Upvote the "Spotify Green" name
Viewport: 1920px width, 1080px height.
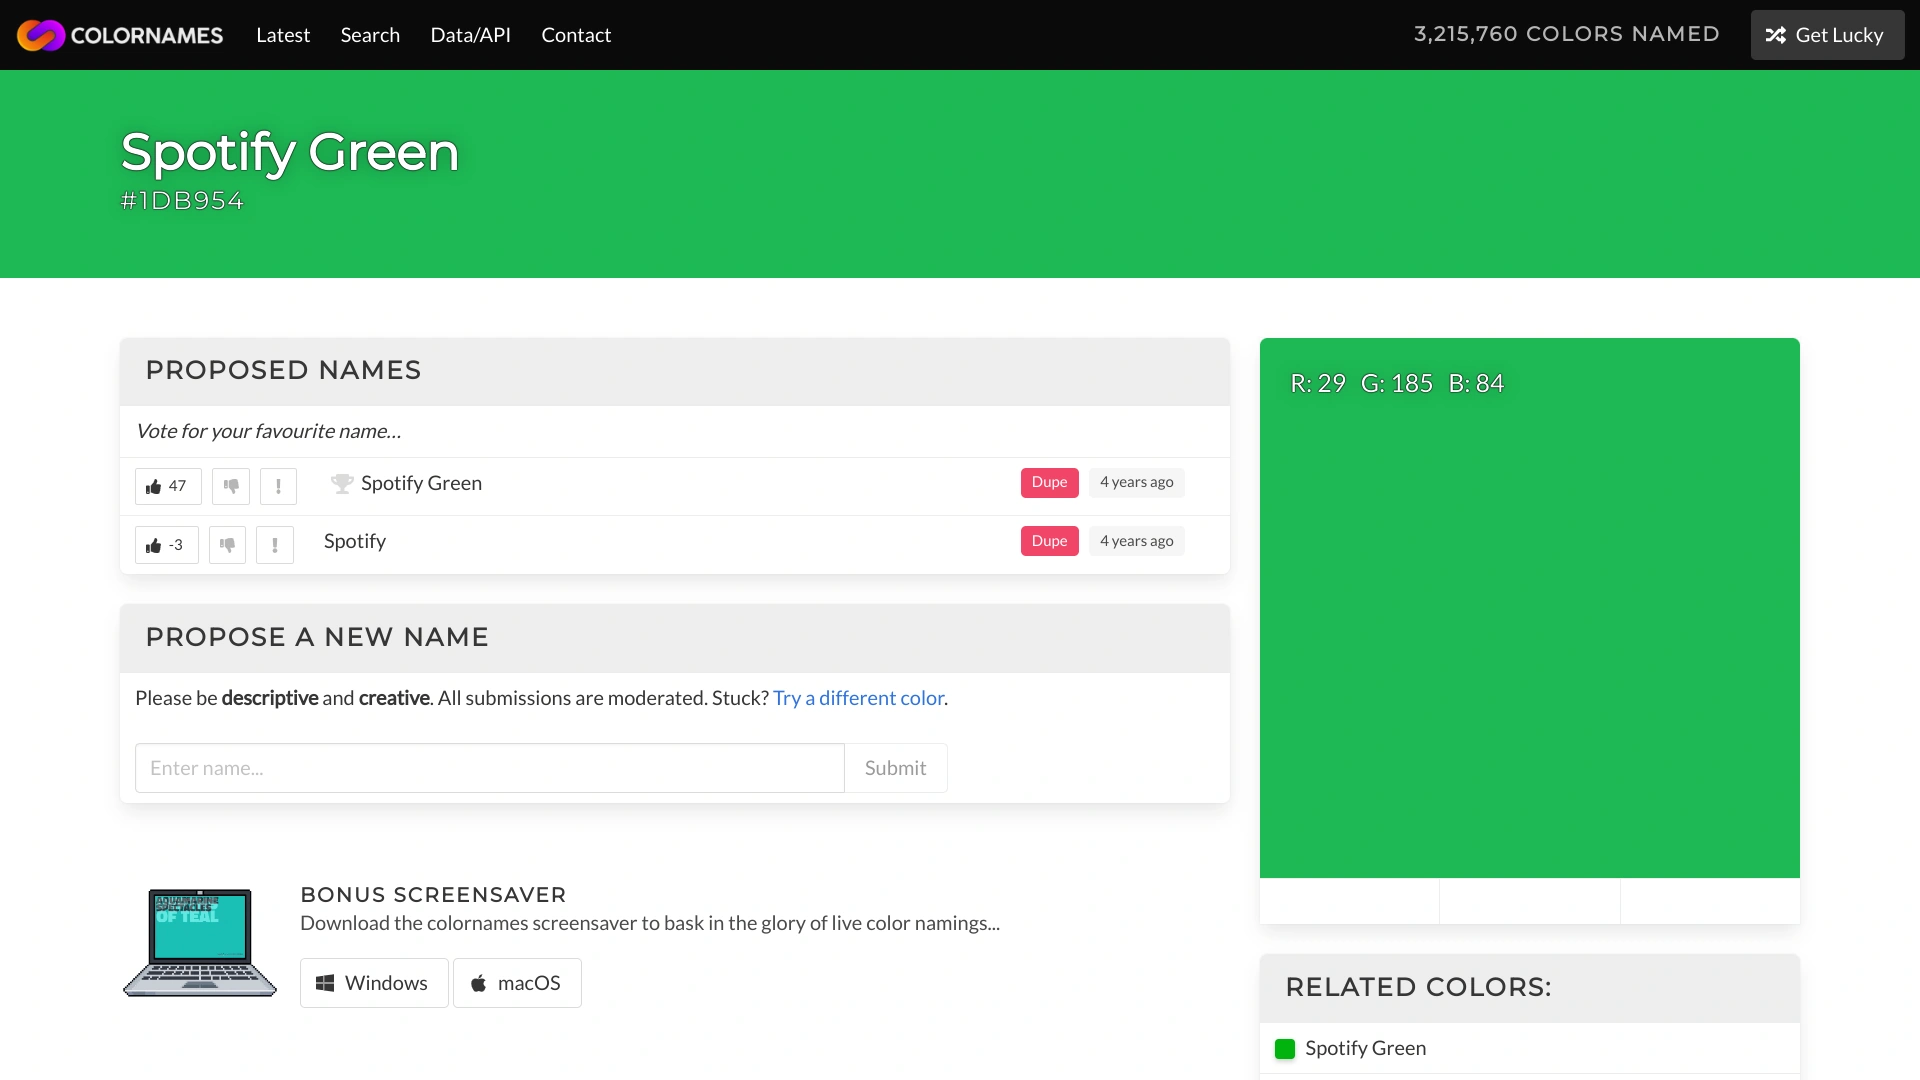(167, 486)
